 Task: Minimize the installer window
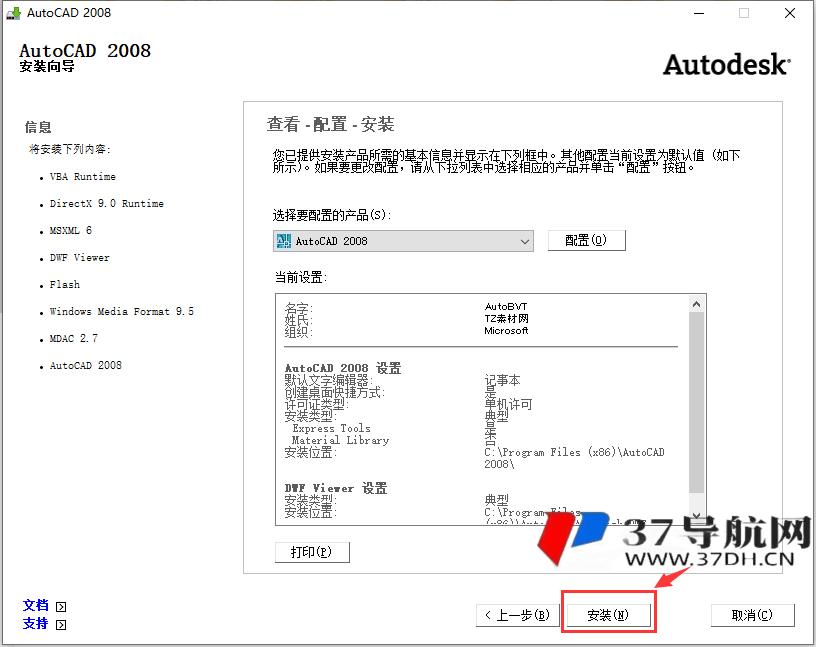click(x=697, y=13)
